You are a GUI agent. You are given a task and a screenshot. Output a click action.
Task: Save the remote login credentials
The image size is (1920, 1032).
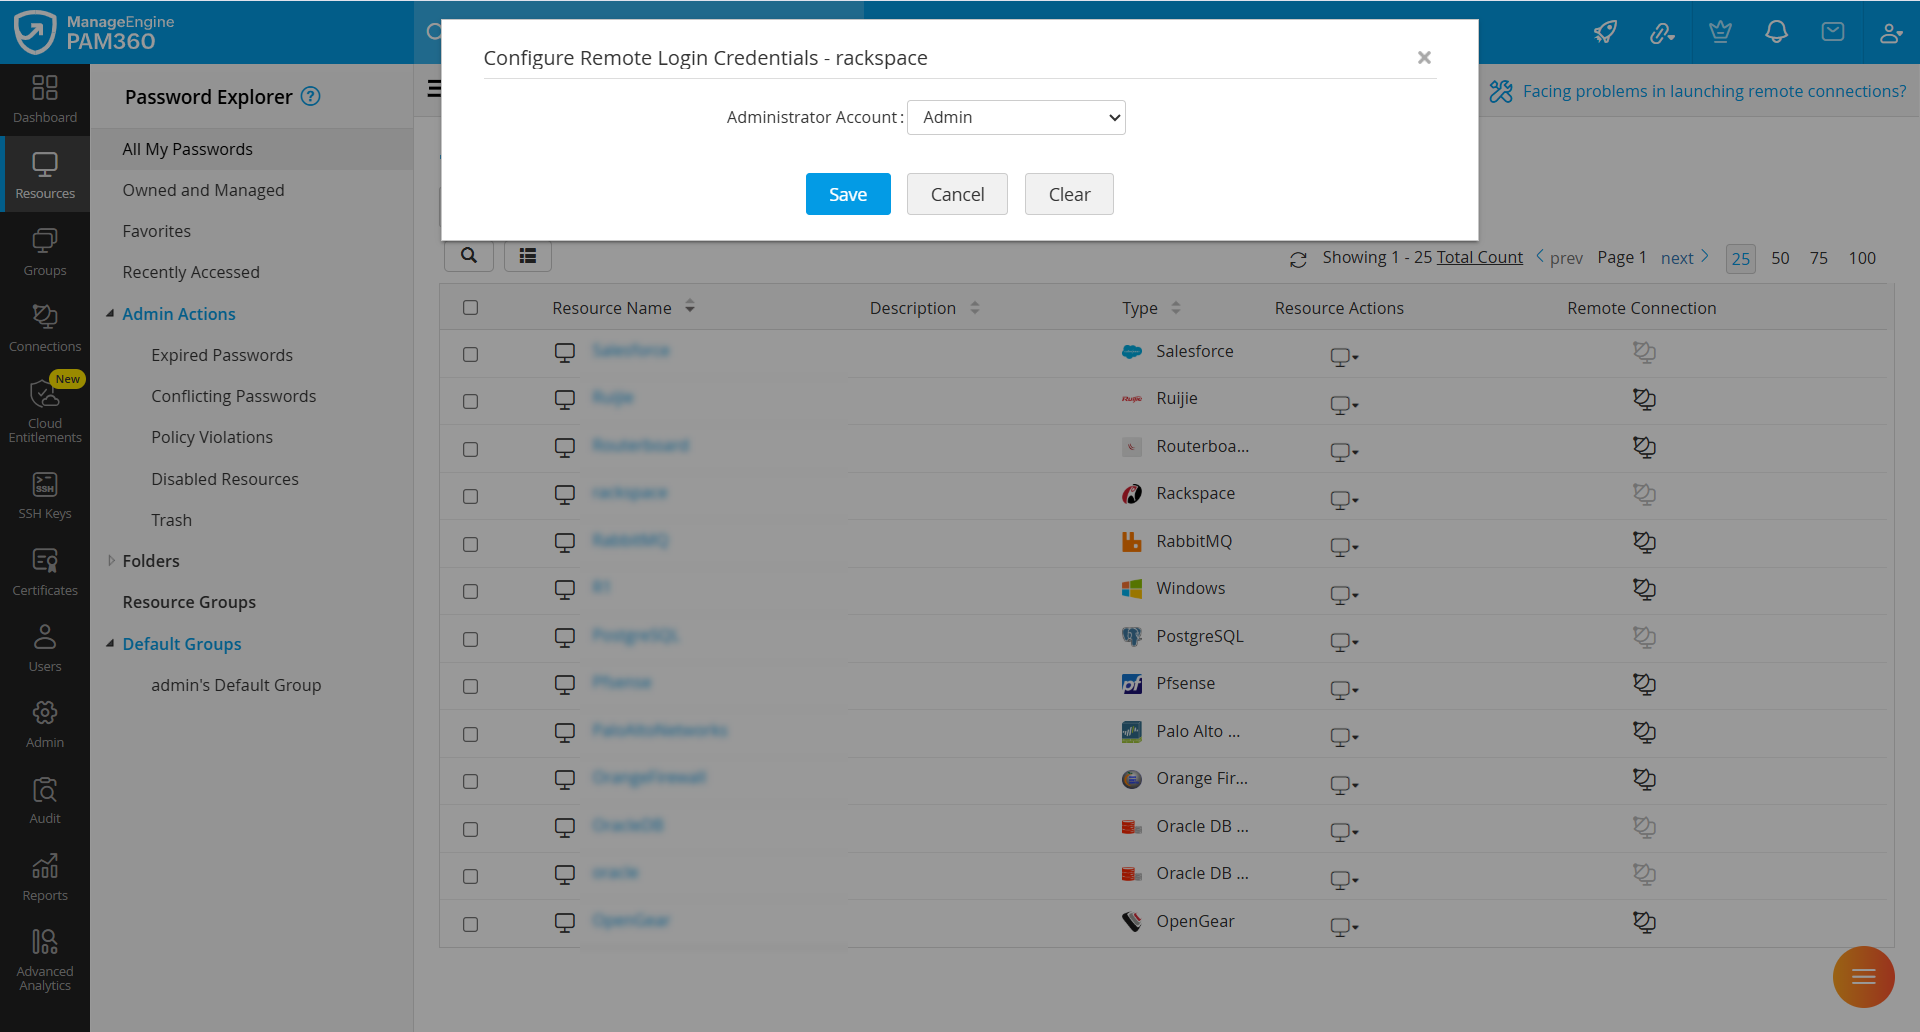pyautogui.click(x=848, y=194)
